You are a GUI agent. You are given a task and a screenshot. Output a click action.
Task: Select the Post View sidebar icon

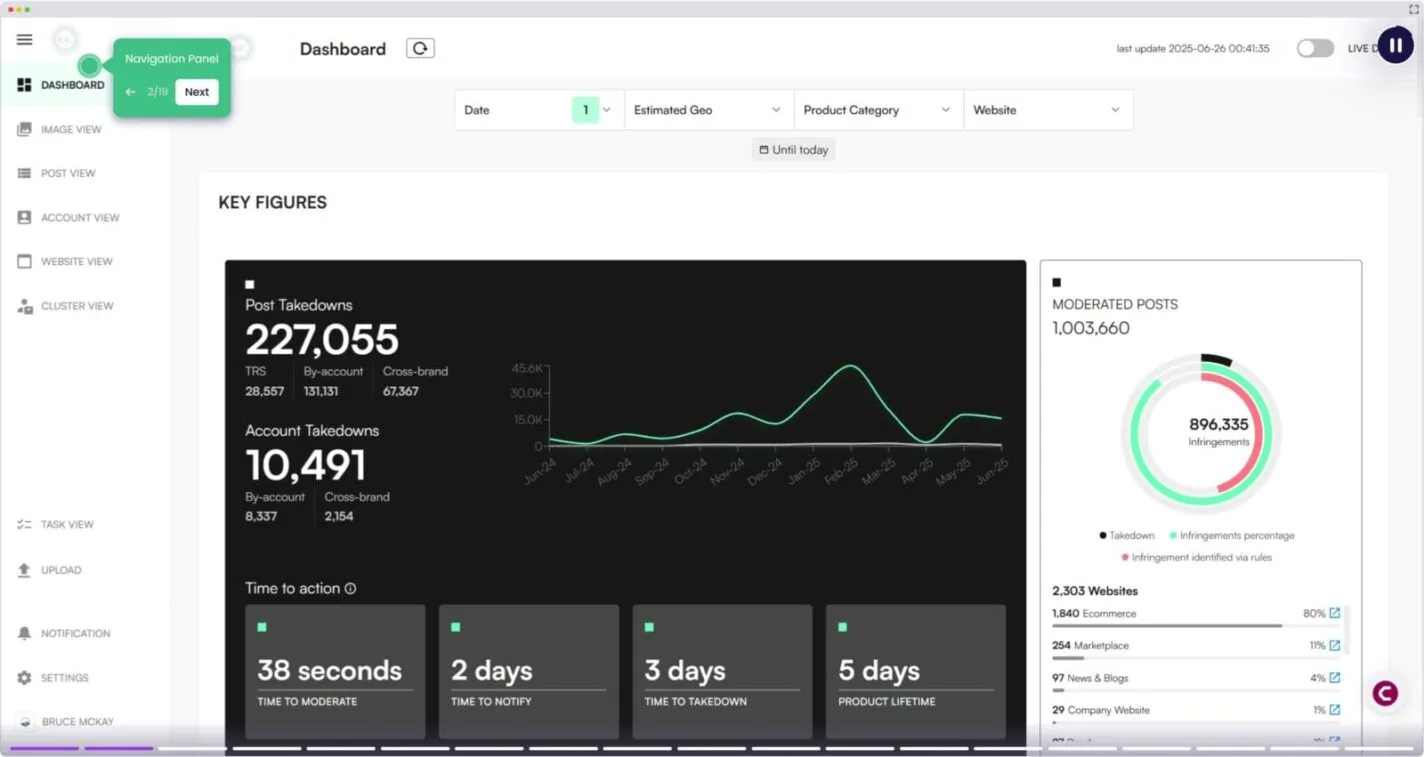pyautogui.click(x=68, y=173)
